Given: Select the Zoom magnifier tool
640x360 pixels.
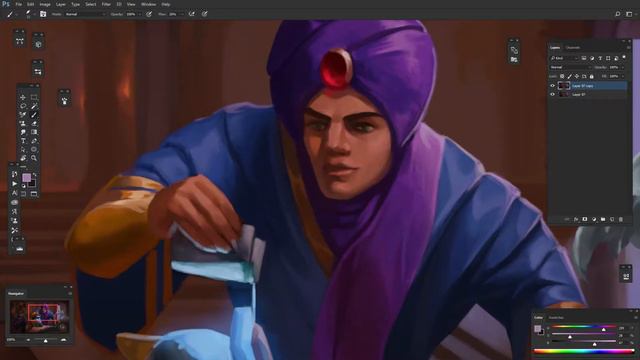Looking at the screenshot, I should click(34, 158).
